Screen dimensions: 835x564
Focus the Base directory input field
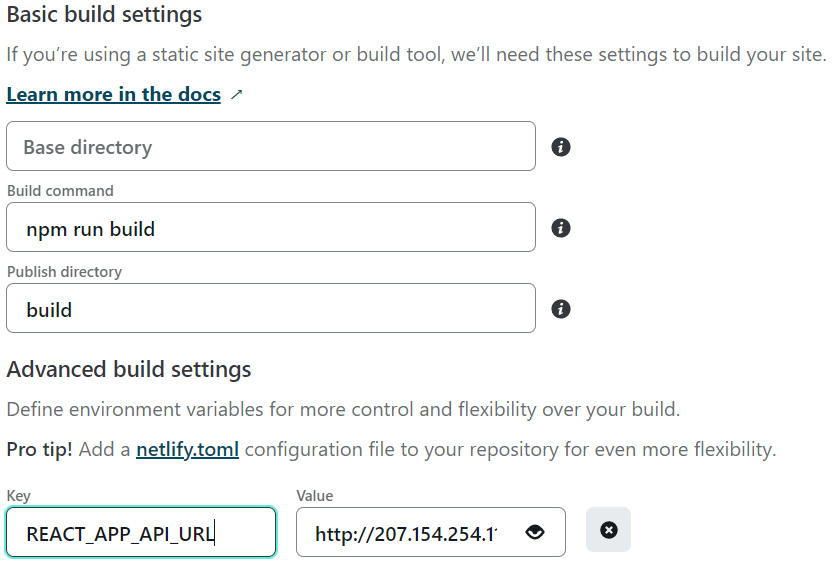click(x=271, y=146)
